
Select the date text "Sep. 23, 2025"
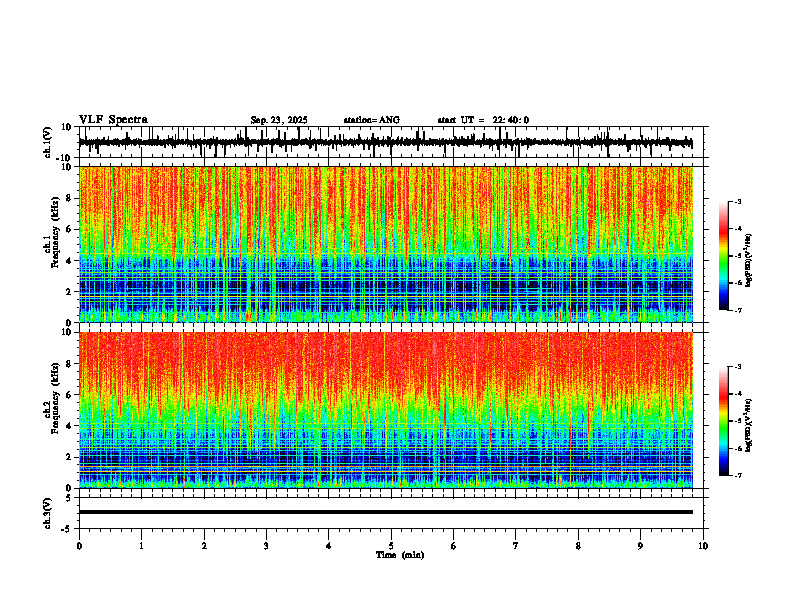[279, 120]
